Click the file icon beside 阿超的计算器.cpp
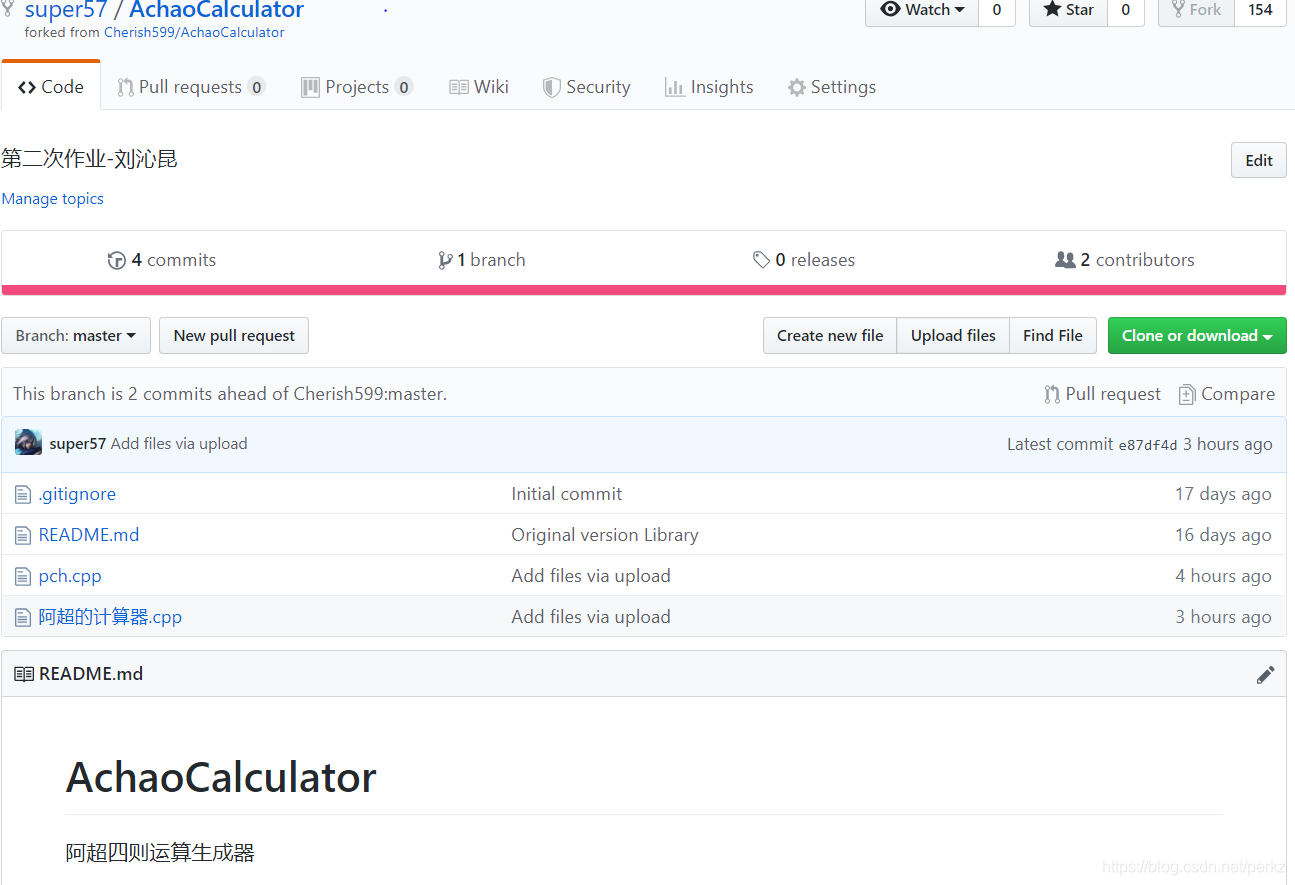1295x885 pixels. [x=23, y=617]
